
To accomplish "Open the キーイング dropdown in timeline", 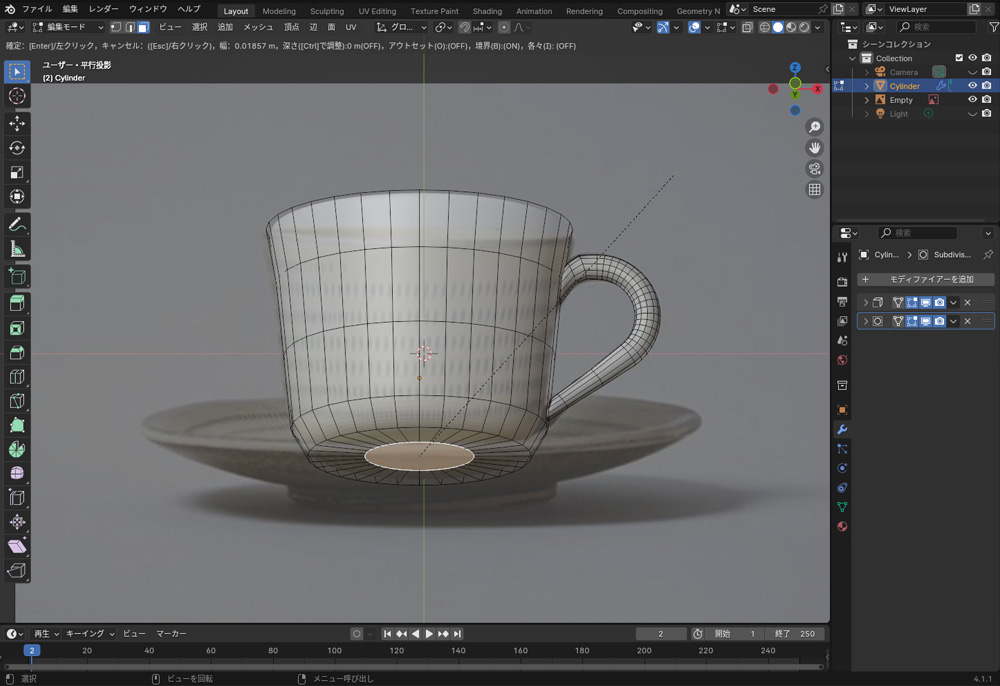I will tap(90, 633).
